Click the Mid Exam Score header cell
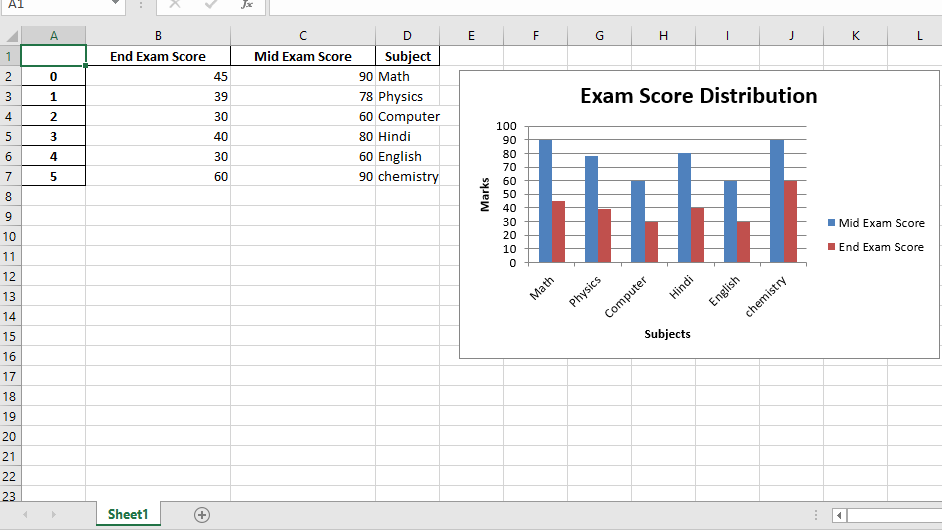 (303, 56)
